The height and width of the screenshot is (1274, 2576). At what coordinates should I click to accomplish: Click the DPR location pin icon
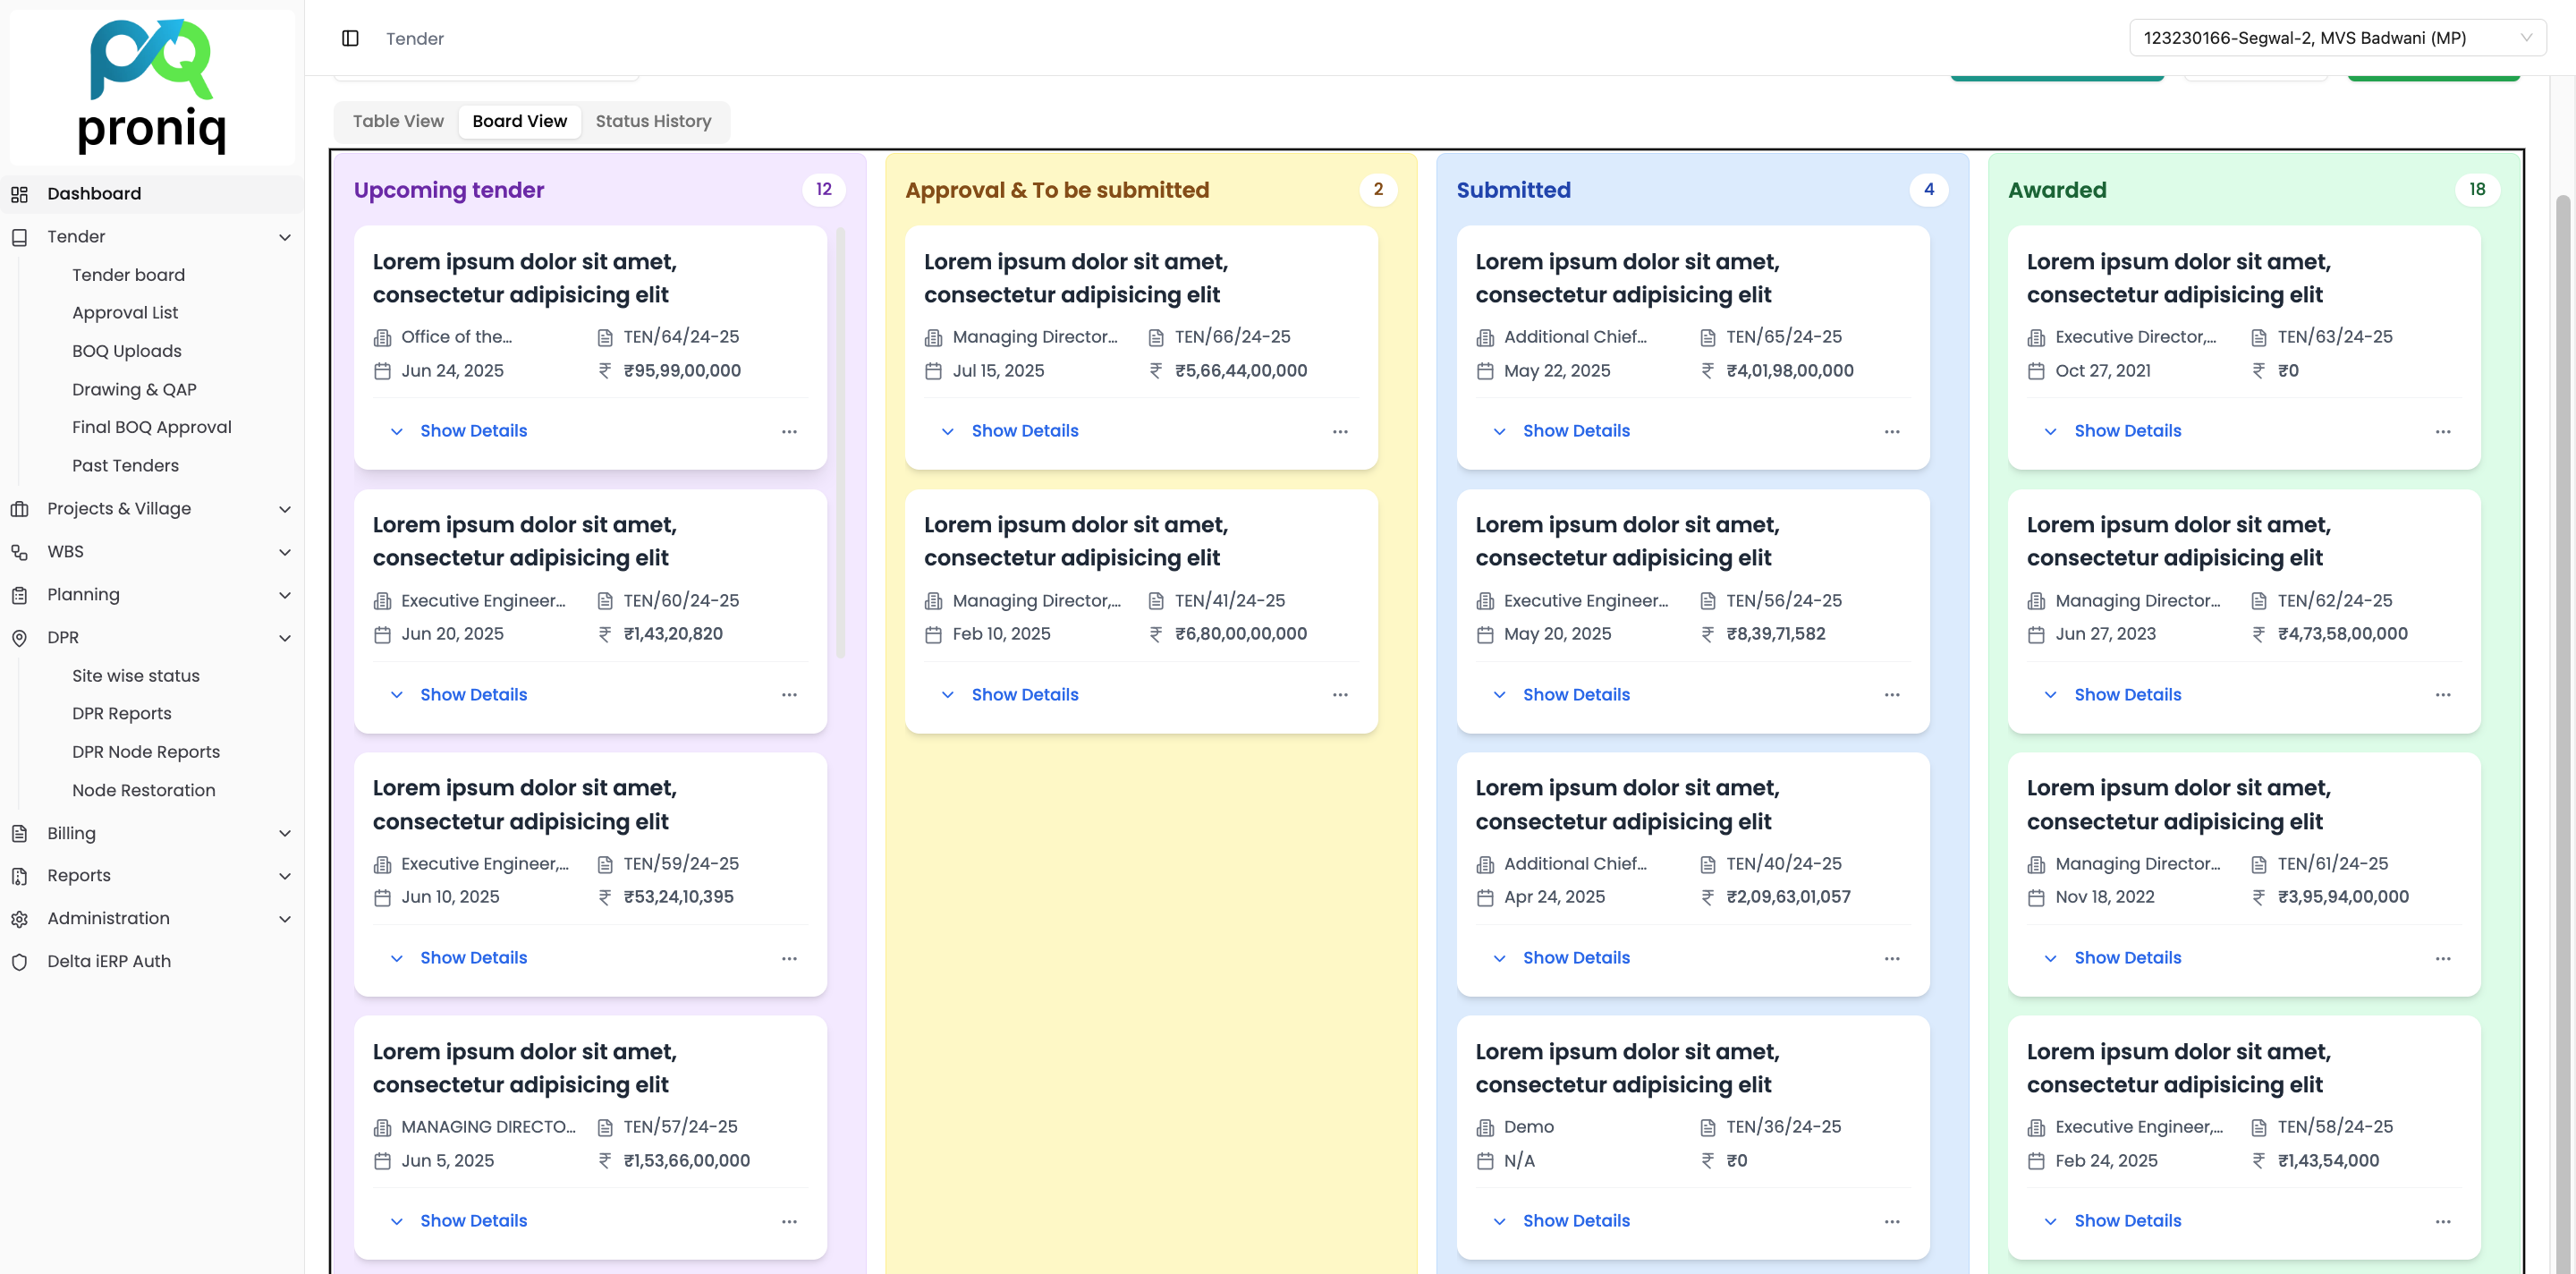(19, 638)
